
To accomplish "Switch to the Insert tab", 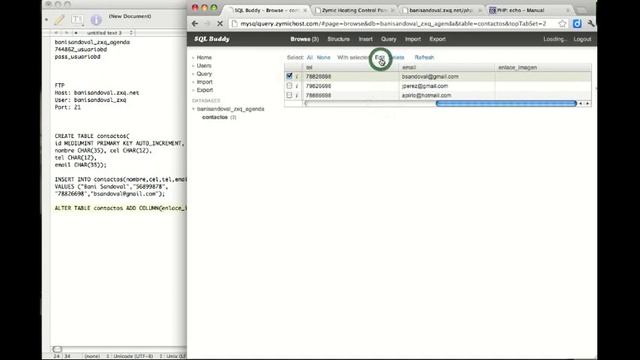I will pyautogui.click(x=365, y=39).
